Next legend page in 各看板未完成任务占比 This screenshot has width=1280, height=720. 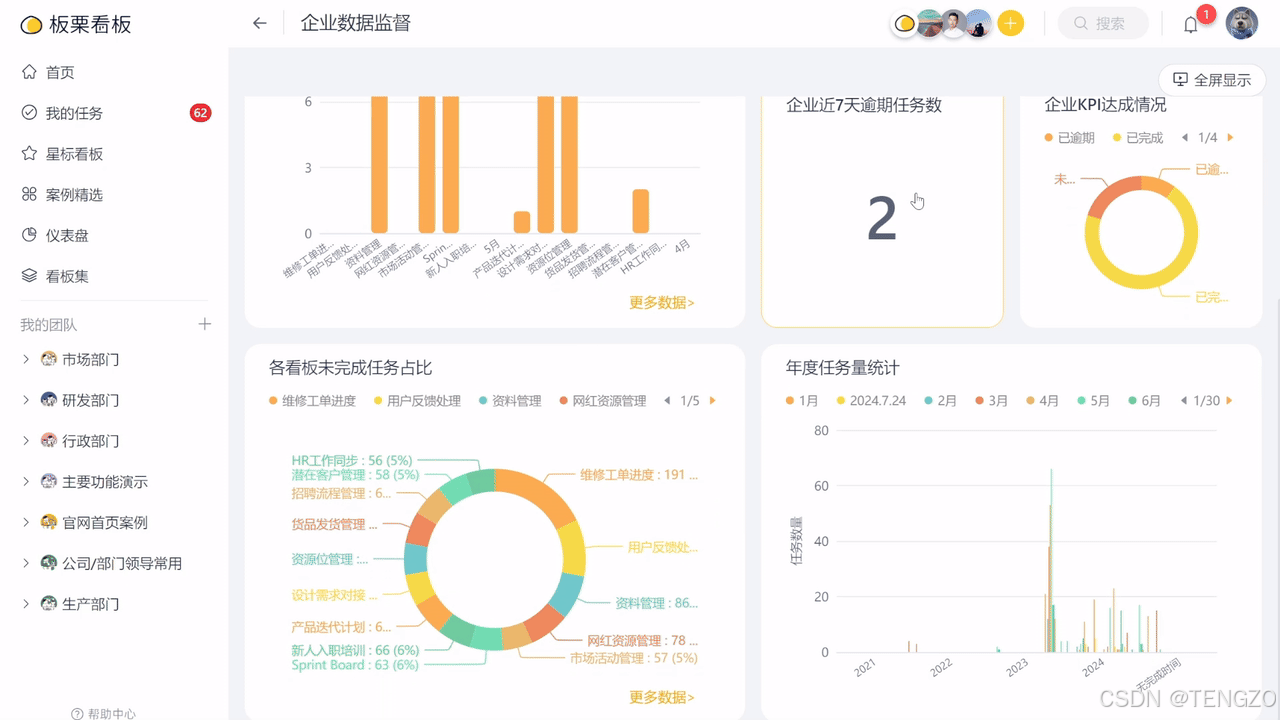713,401
